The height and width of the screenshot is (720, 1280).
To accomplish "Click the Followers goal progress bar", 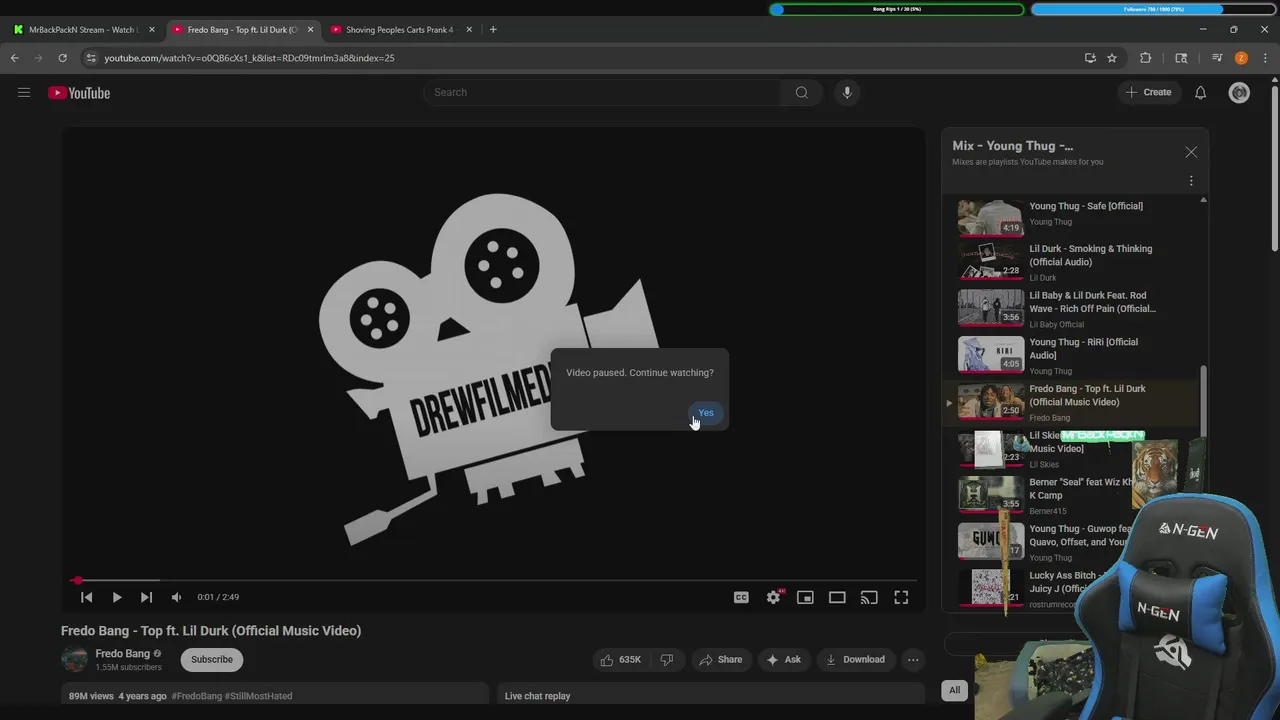I will click(1153, 9).
